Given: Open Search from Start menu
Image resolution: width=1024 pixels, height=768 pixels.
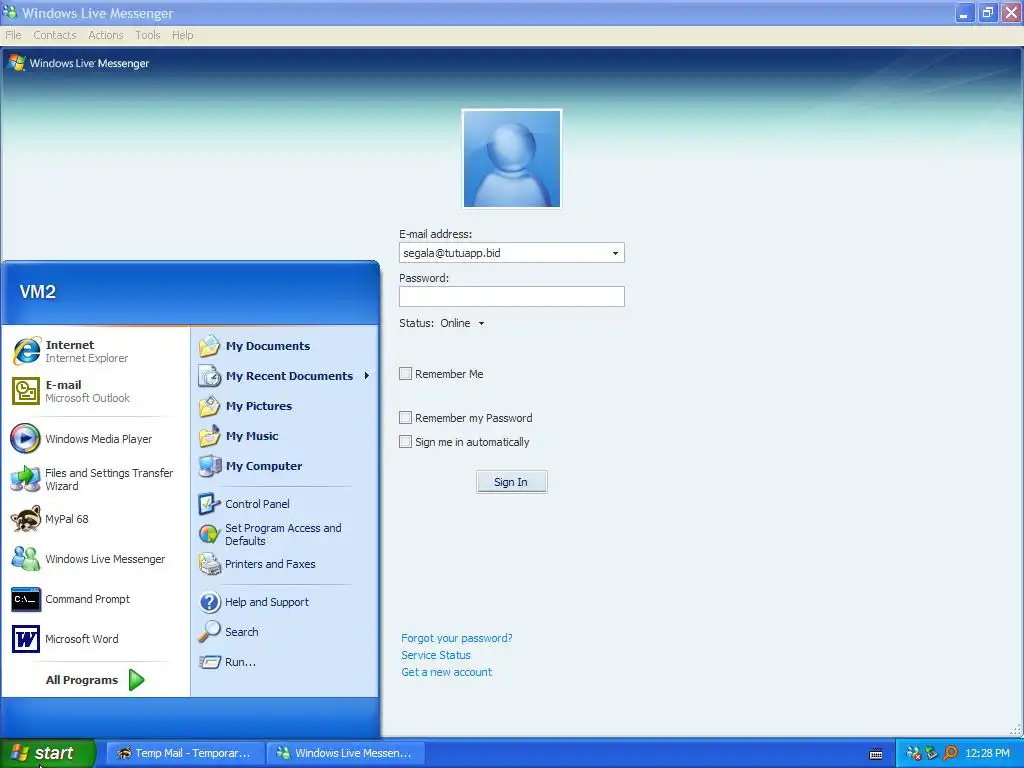Looking at the screenshot, I should pyautogui.click(x=229, y=632).
